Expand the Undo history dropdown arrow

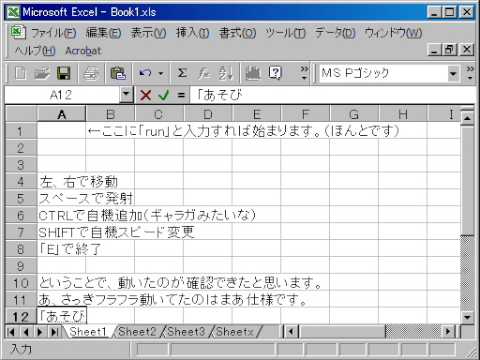[x=161, y=73]
